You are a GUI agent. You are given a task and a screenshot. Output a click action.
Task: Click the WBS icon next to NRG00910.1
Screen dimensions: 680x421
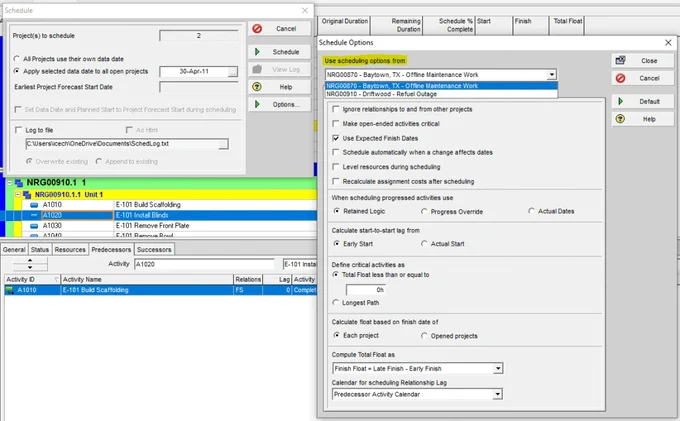coord(19,183)
